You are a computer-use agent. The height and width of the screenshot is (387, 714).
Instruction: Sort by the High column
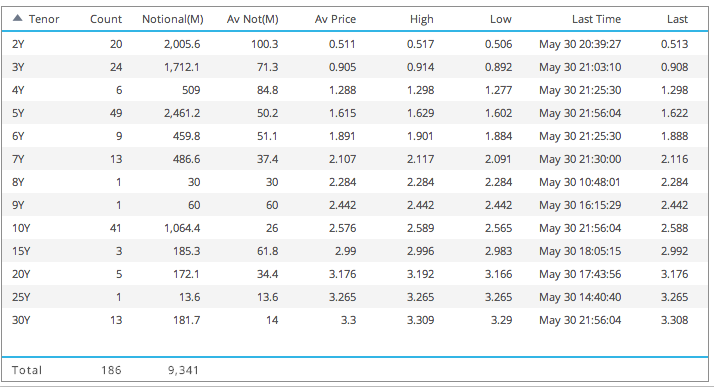click(422, 19)
